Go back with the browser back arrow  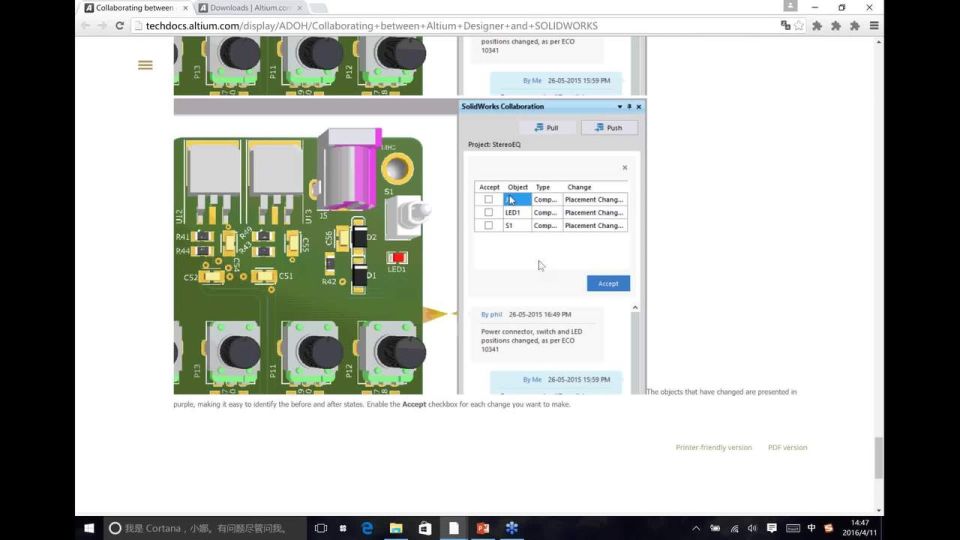(85, 26)
